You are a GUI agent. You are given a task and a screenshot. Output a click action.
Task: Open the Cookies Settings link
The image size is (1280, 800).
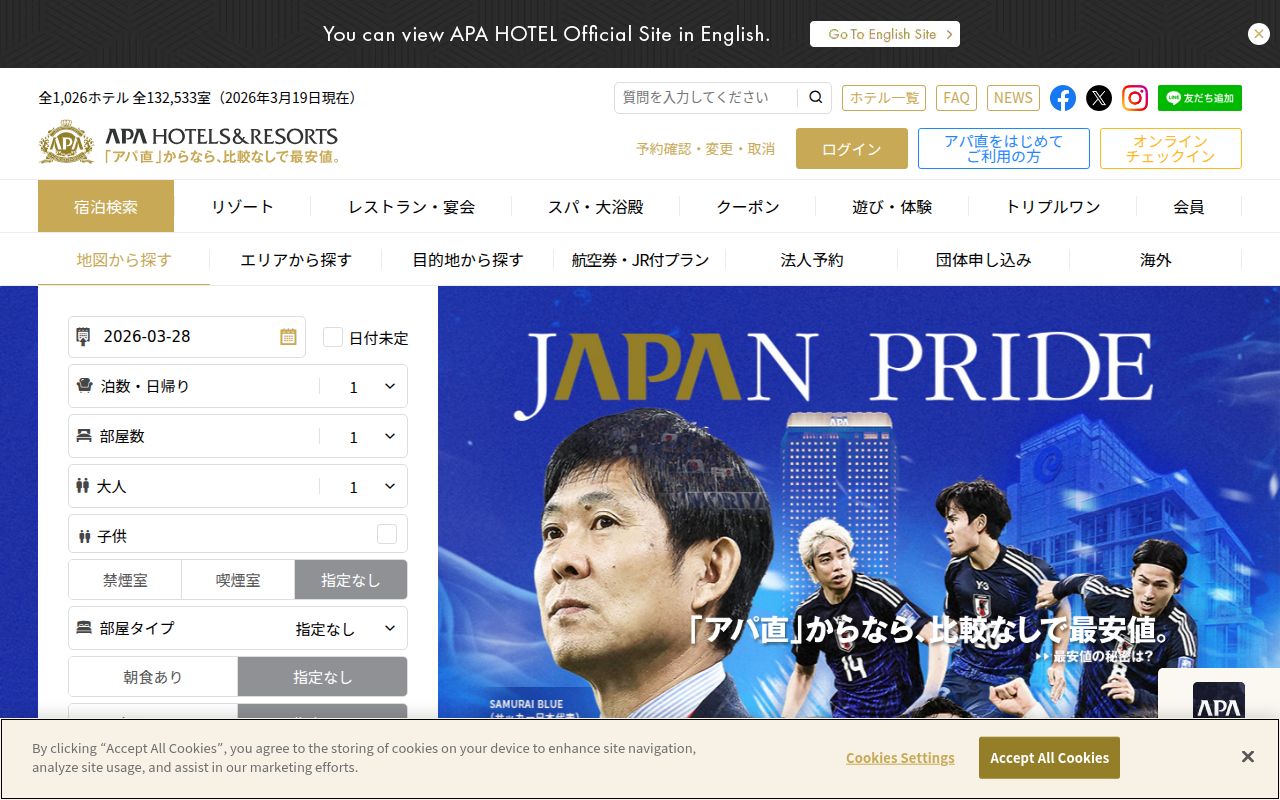pos(900,758)
